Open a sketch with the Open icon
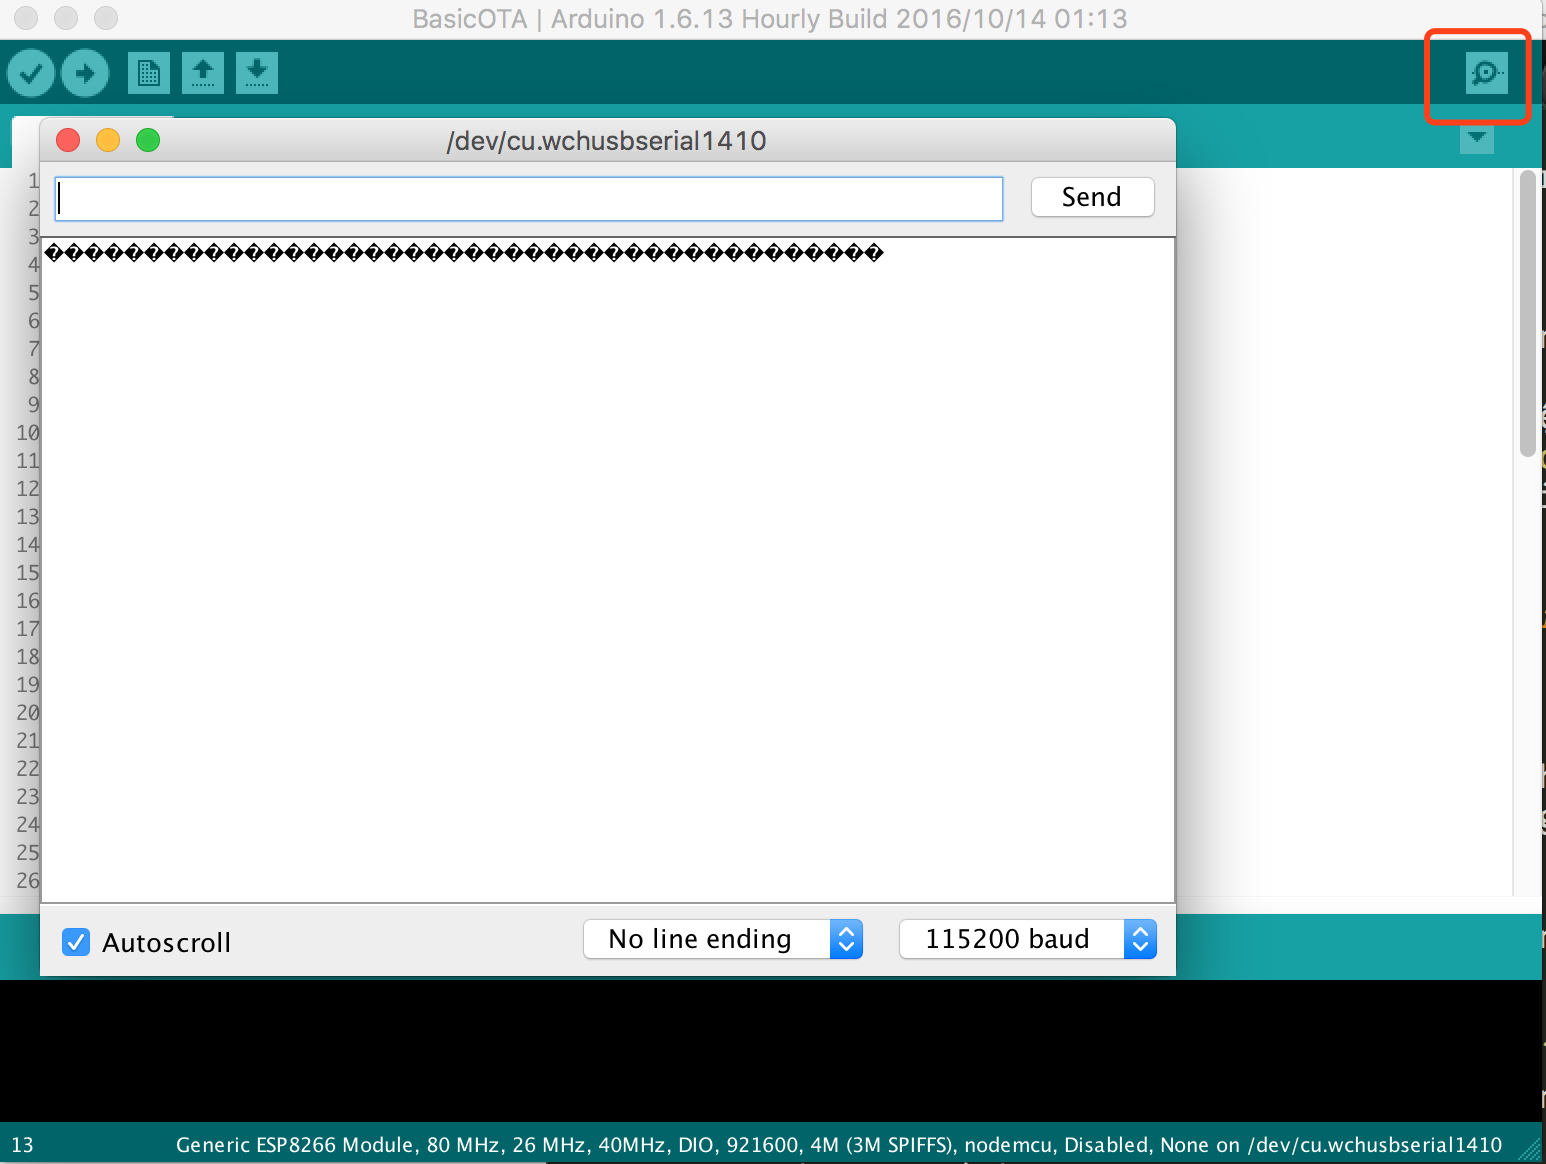Screen dimensions: 1546x1164 click(203, 73)
